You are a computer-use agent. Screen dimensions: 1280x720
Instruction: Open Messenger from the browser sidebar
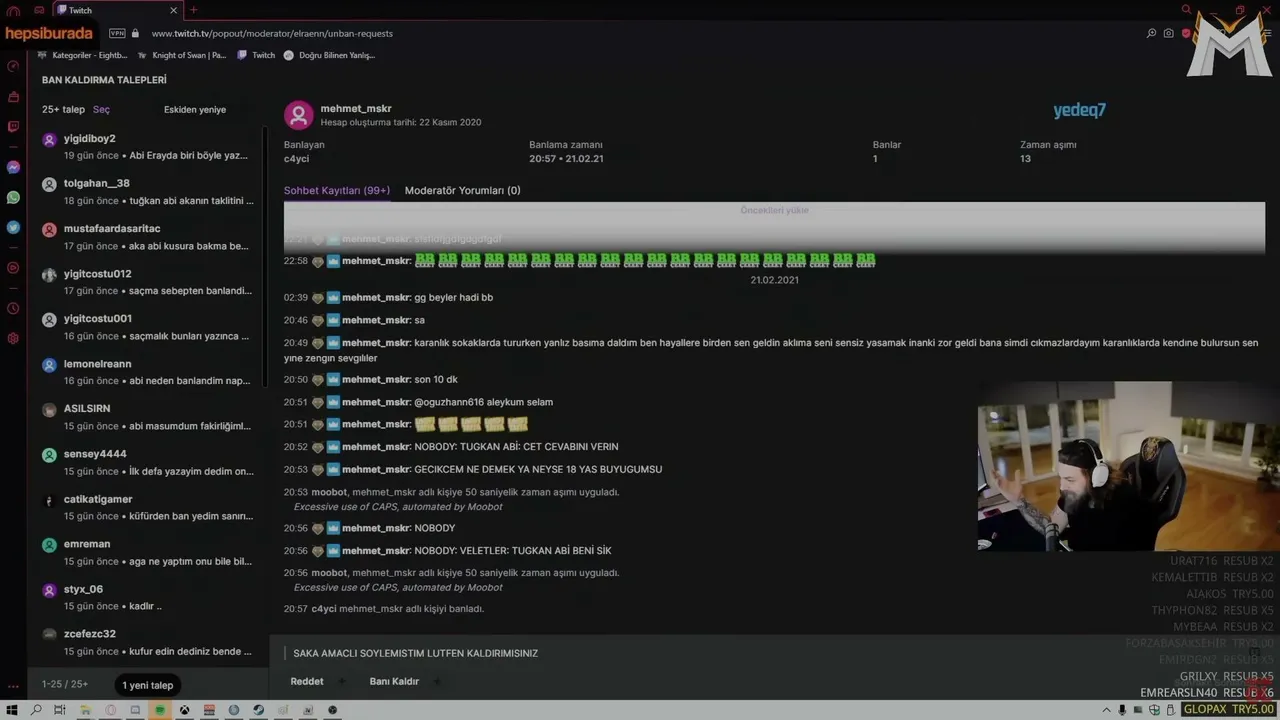pyautogui.click(x=13, y=167)
